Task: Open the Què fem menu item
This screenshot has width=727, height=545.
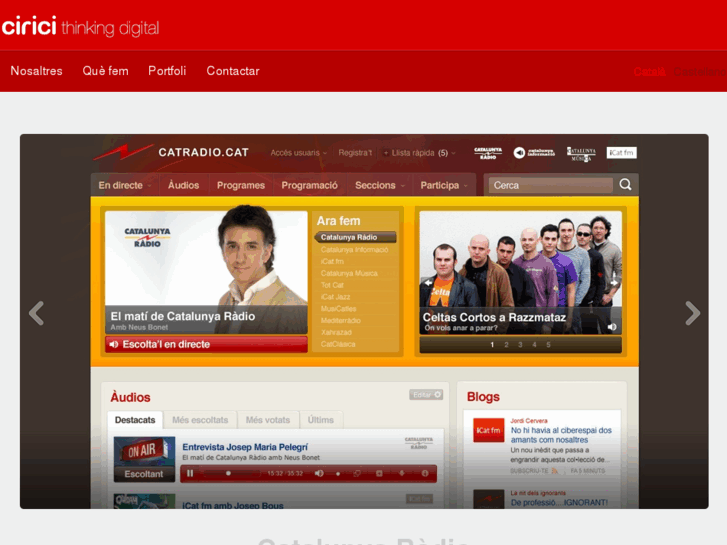Action: 105,71
